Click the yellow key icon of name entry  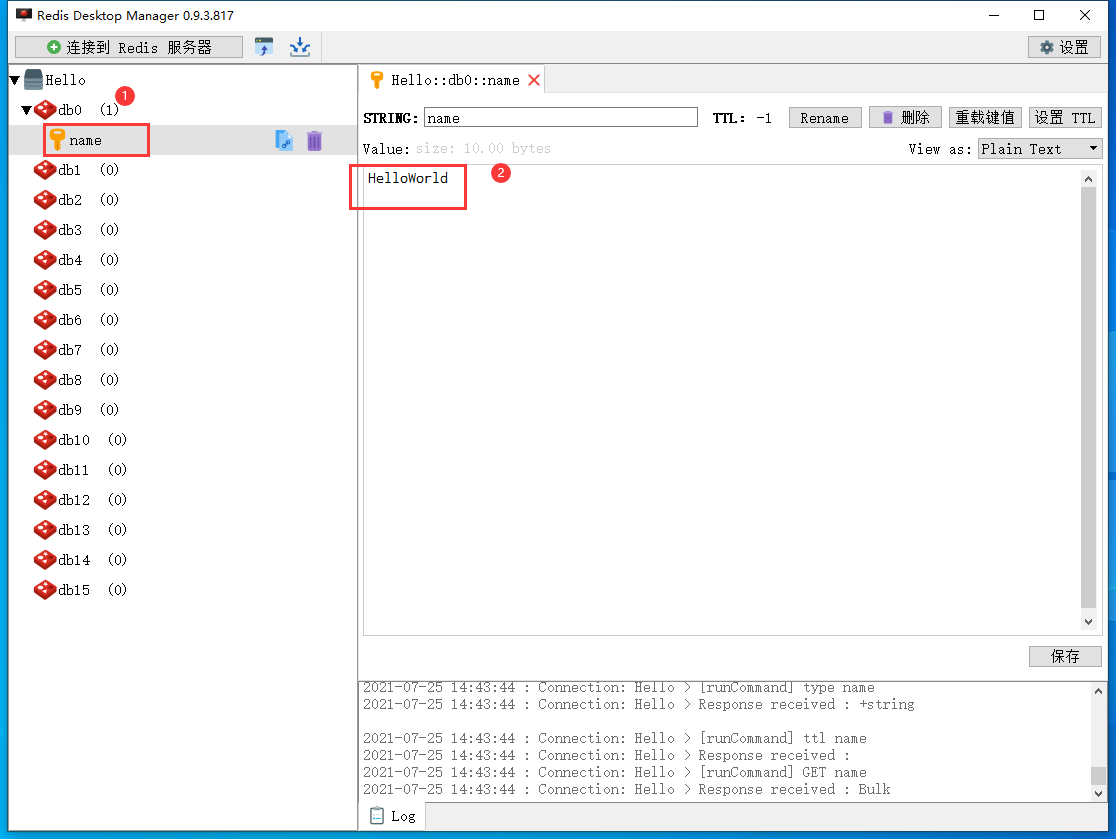tap(58, 140)
